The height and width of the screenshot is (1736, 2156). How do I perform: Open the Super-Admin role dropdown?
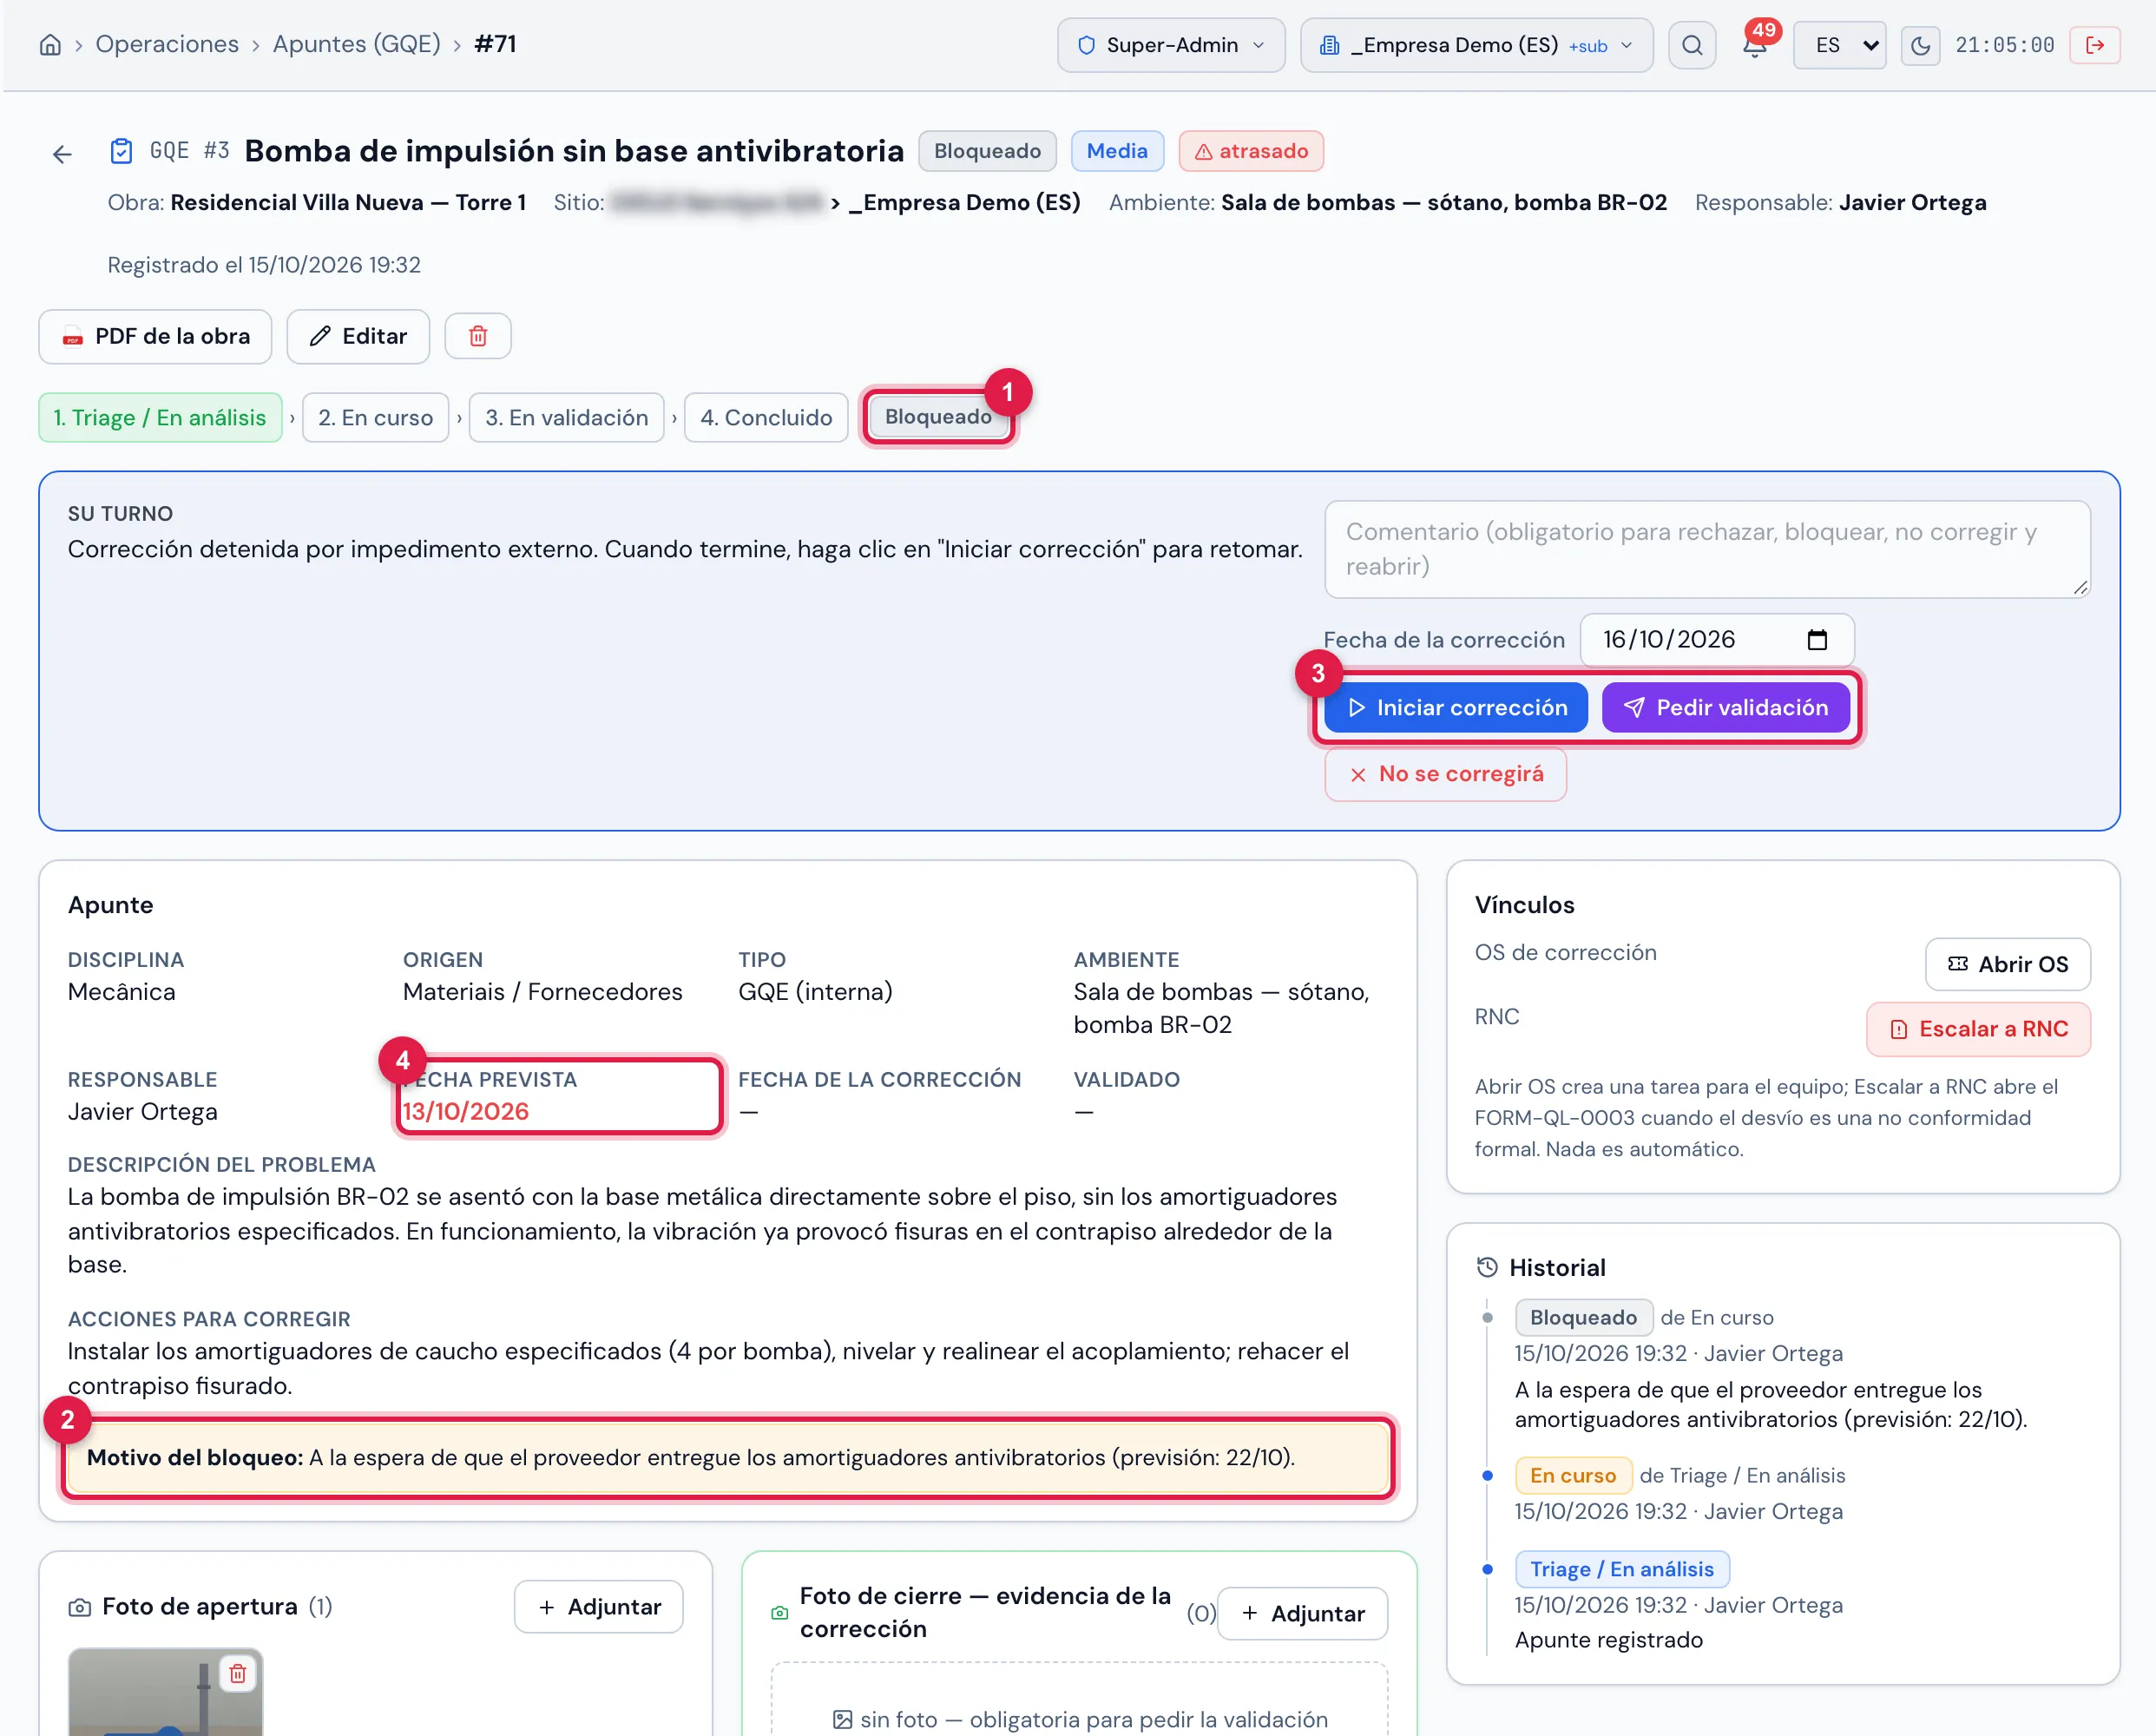pyautogui.click(x=1171, y=45)
